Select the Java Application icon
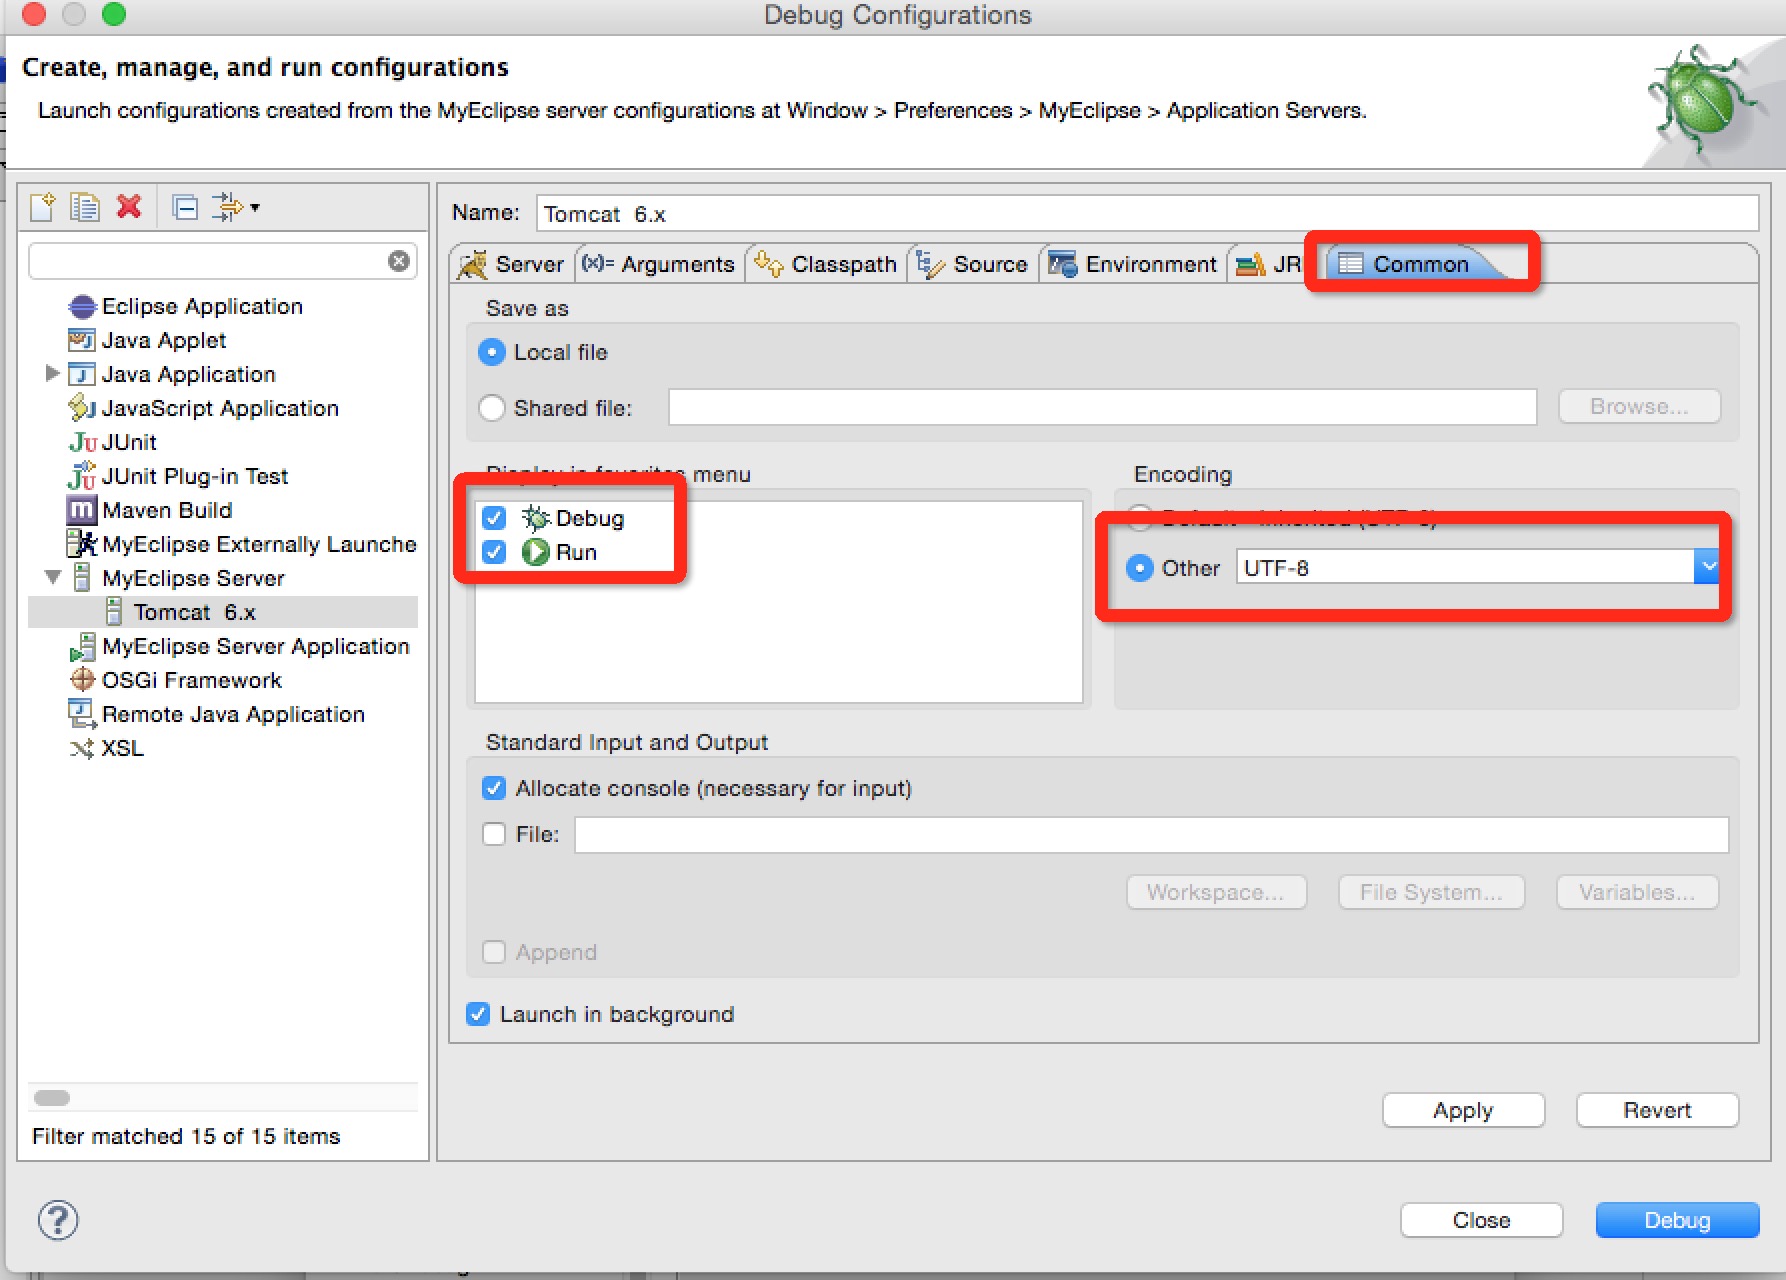Image resolution: width=1786 pixels, height=1280 pixels. point(82,374)
